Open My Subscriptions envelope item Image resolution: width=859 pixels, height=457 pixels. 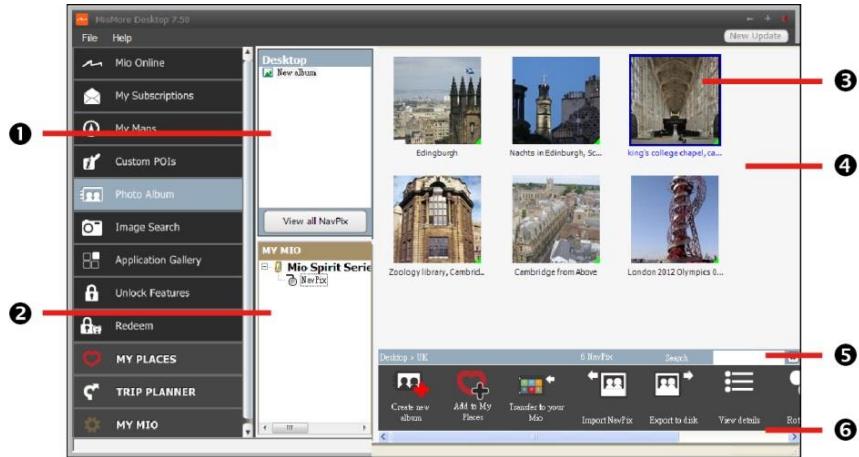click(158, 96)
